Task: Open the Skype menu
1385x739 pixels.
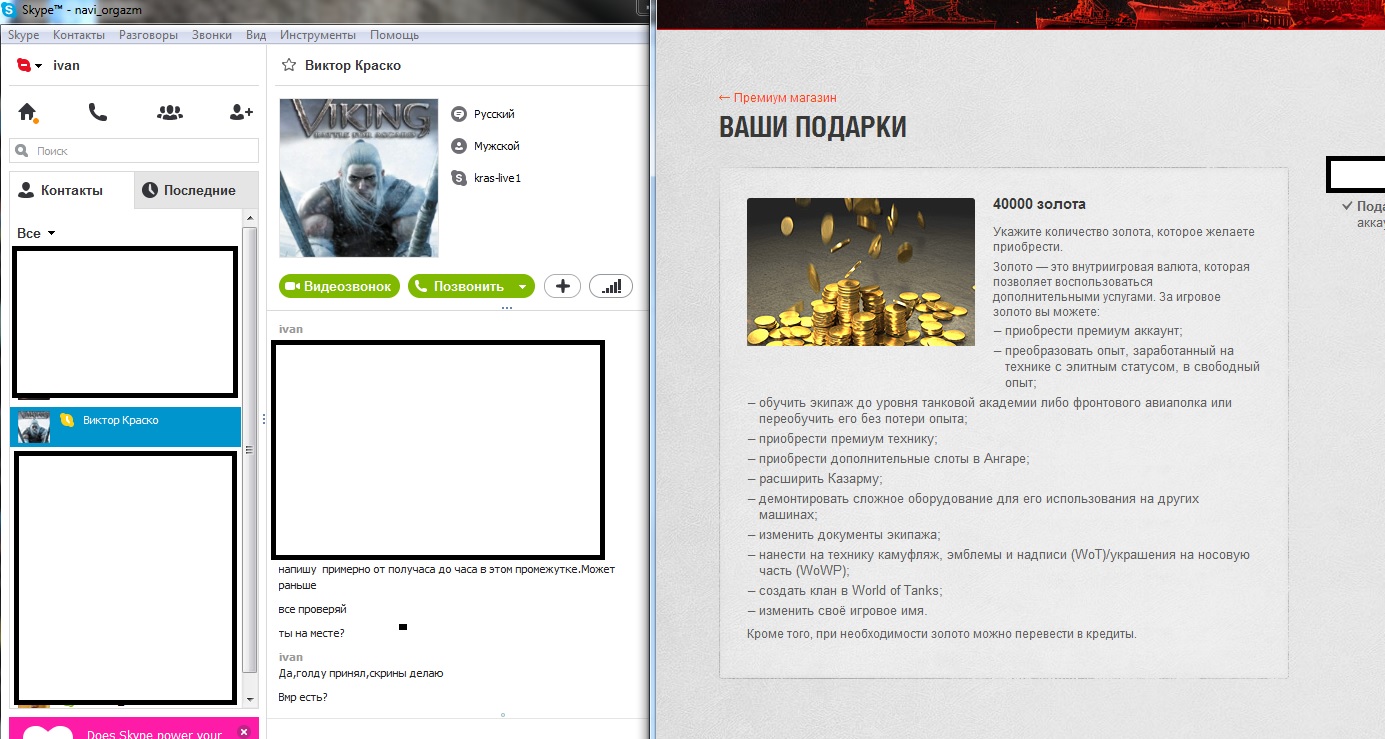Action: pyautogui.click(x=23, y=35)
